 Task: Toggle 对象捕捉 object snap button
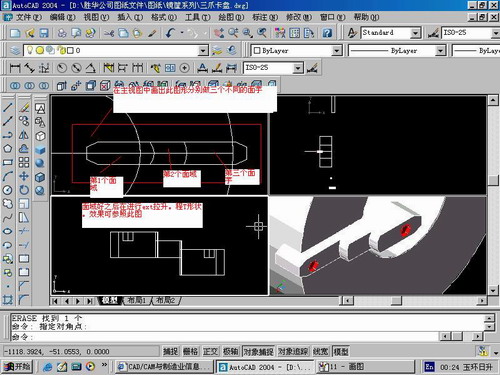tap(259, 351)
